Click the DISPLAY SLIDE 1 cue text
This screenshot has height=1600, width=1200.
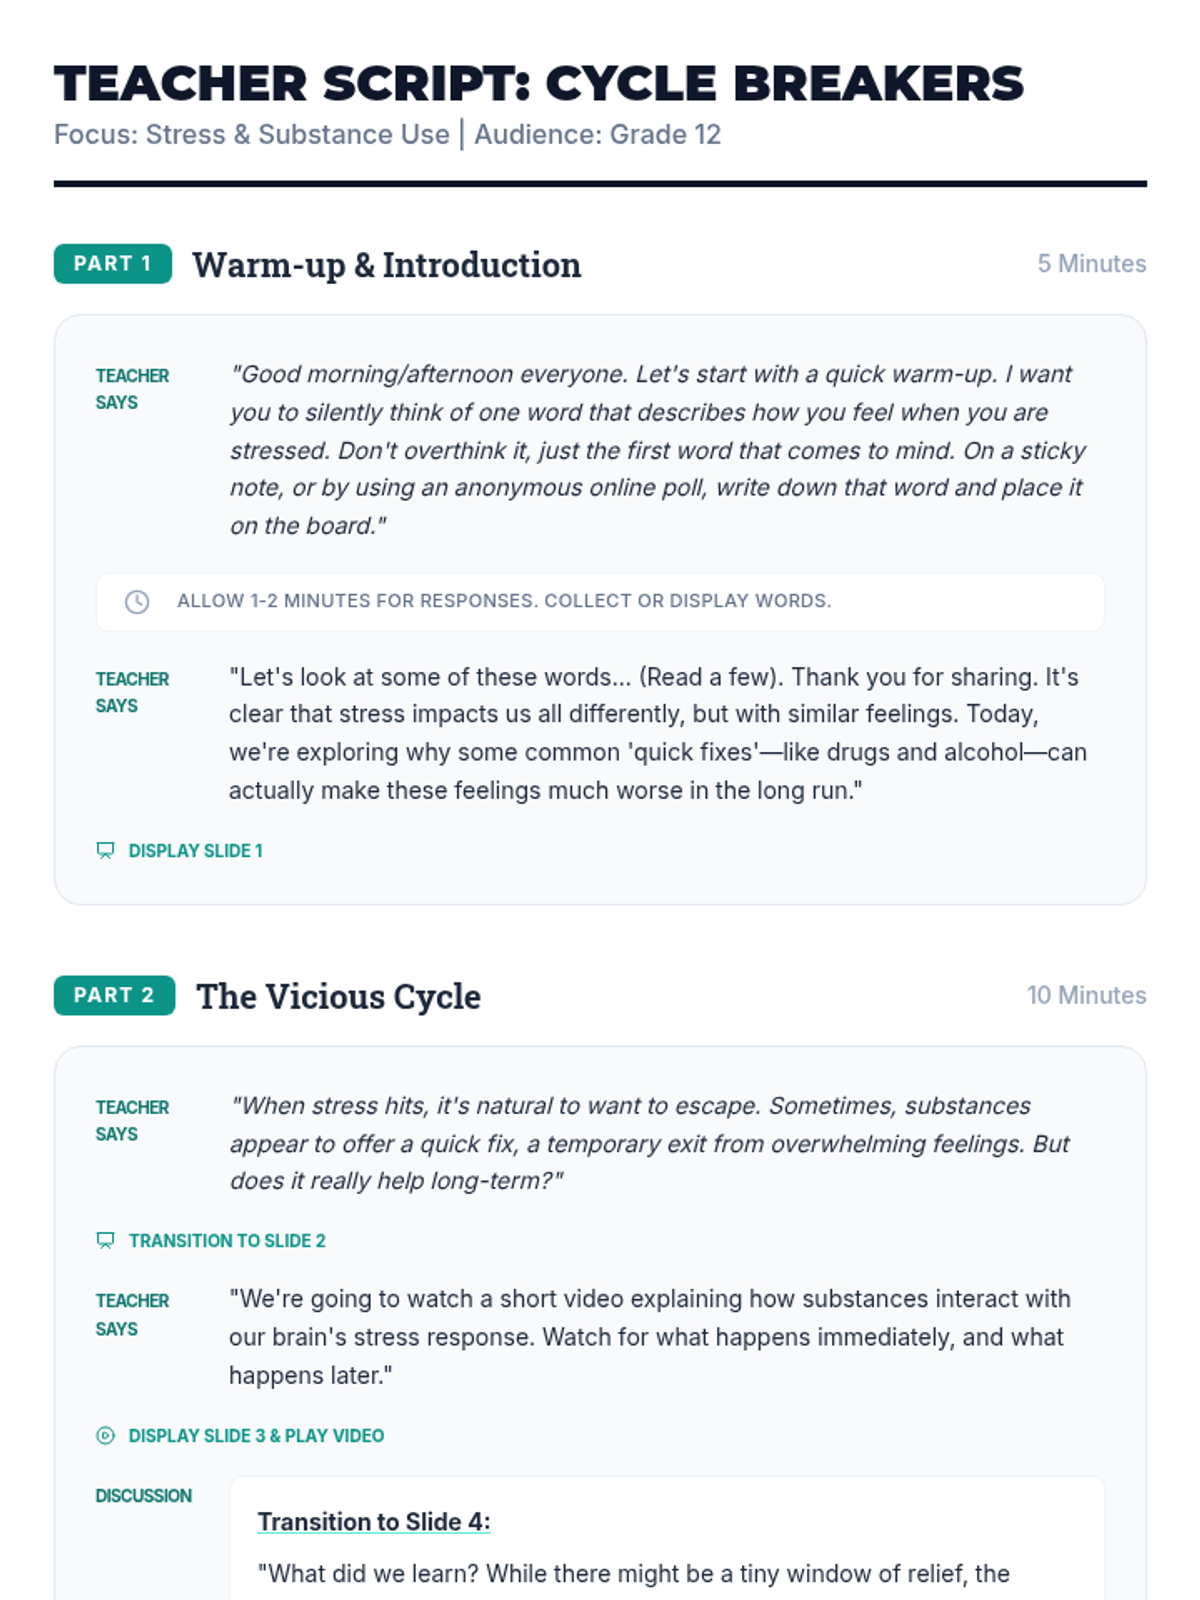[196, 851]
